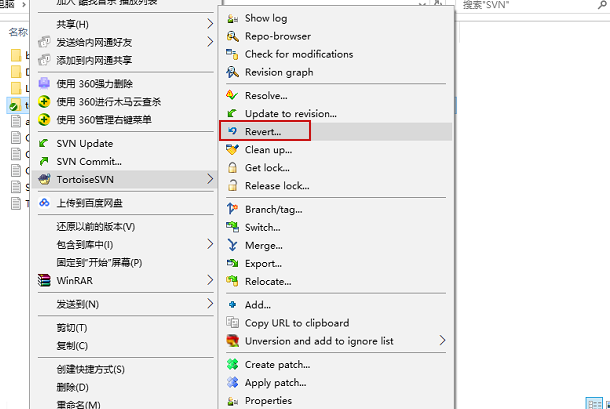Click the Branch/tag icon
610x409 pixels.
pos(233,209)
